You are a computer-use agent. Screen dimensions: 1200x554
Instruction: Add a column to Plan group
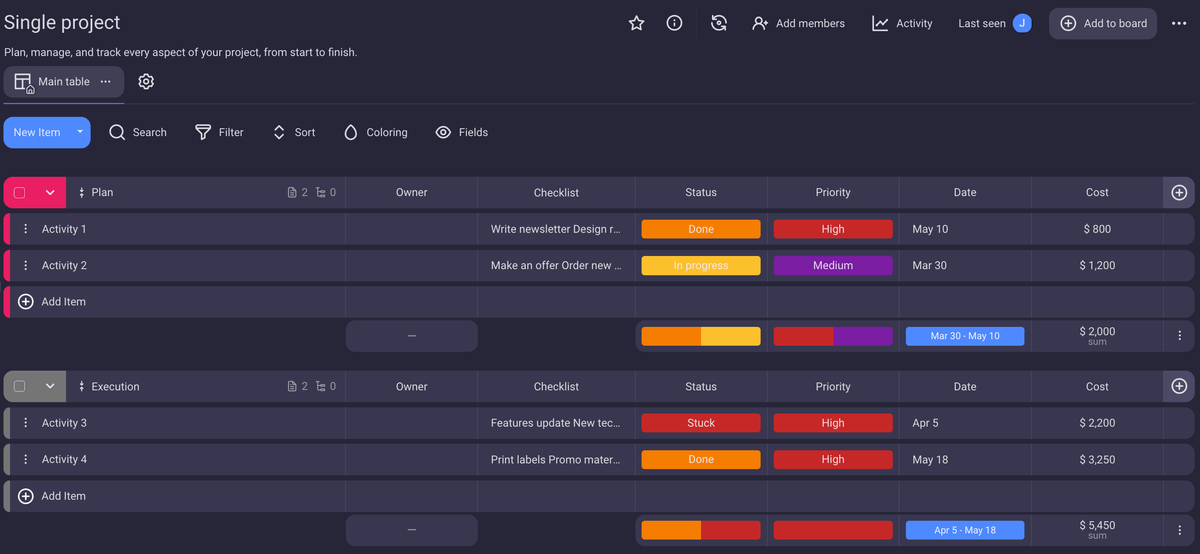coord(1179,192)
